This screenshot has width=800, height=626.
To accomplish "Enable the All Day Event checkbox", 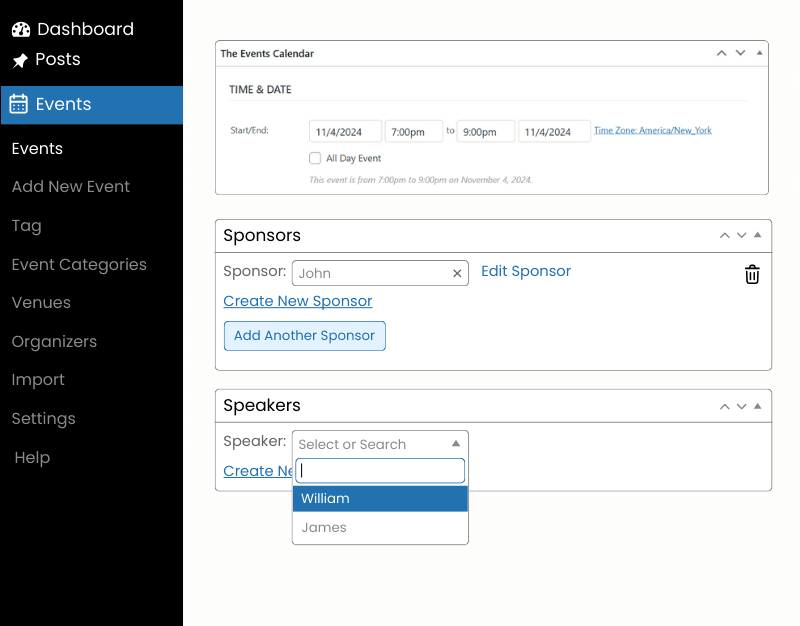I will pos(316,158).
